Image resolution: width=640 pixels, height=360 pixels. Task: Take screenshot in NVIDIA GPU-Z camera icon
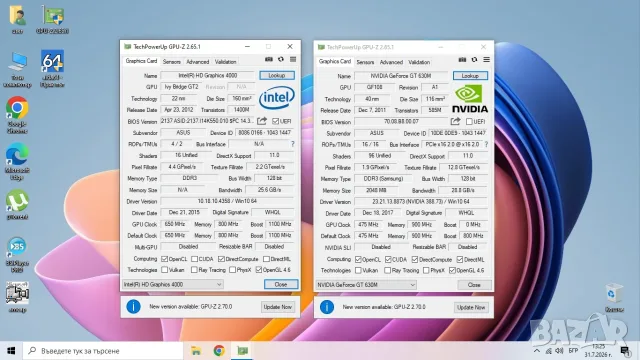(462, 60)
